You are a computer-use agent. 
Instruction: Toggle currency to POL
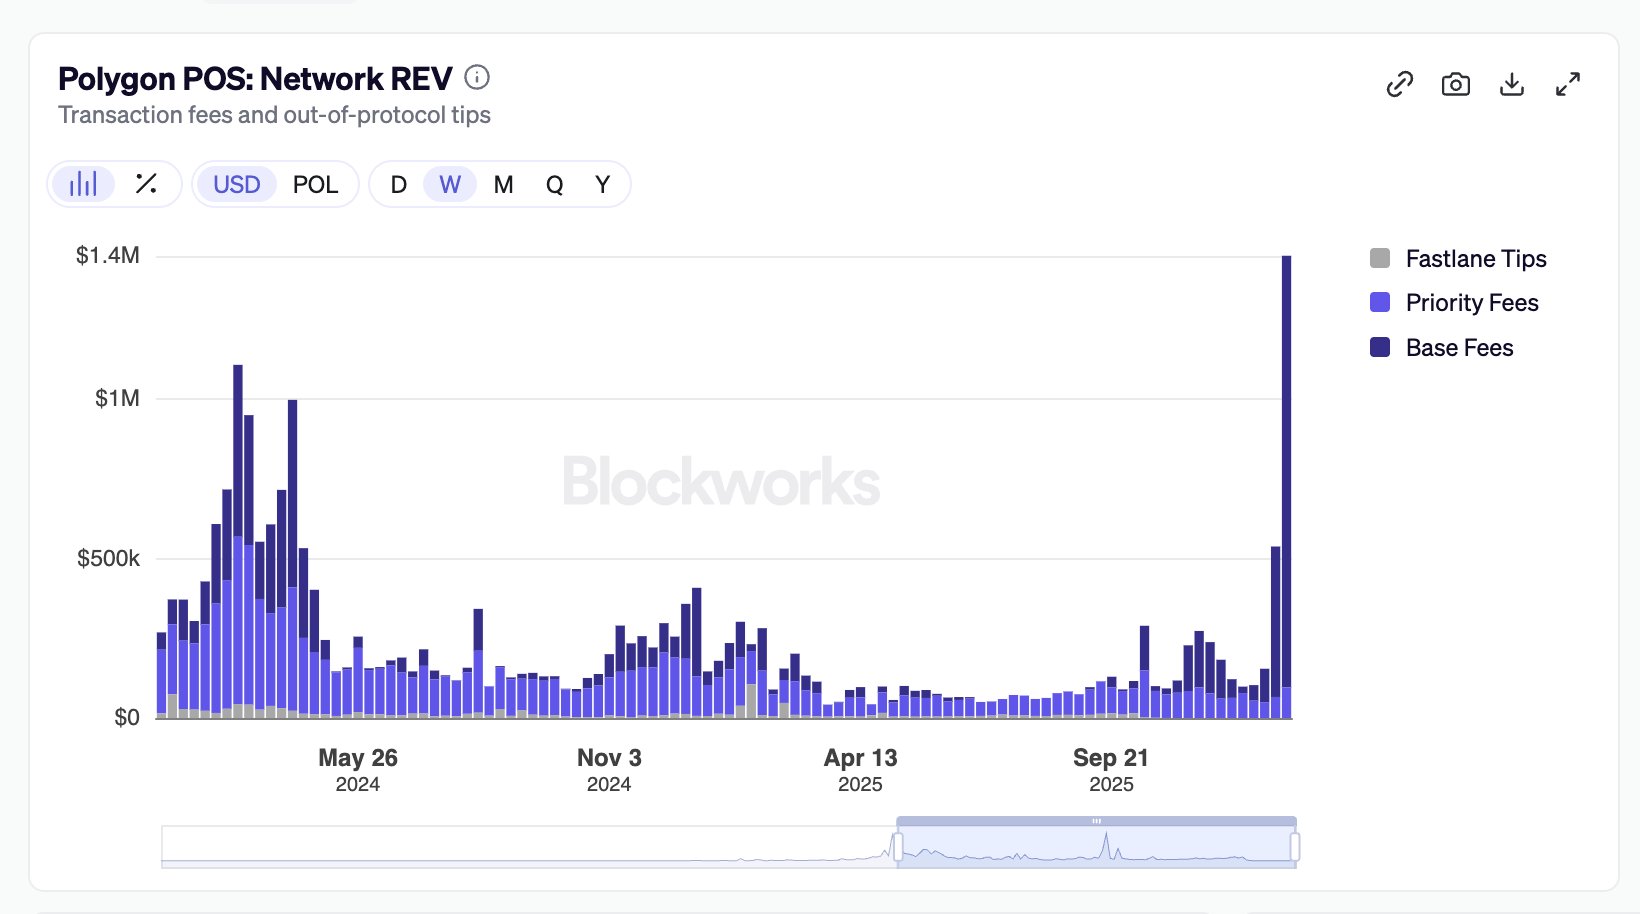(315, 185)
